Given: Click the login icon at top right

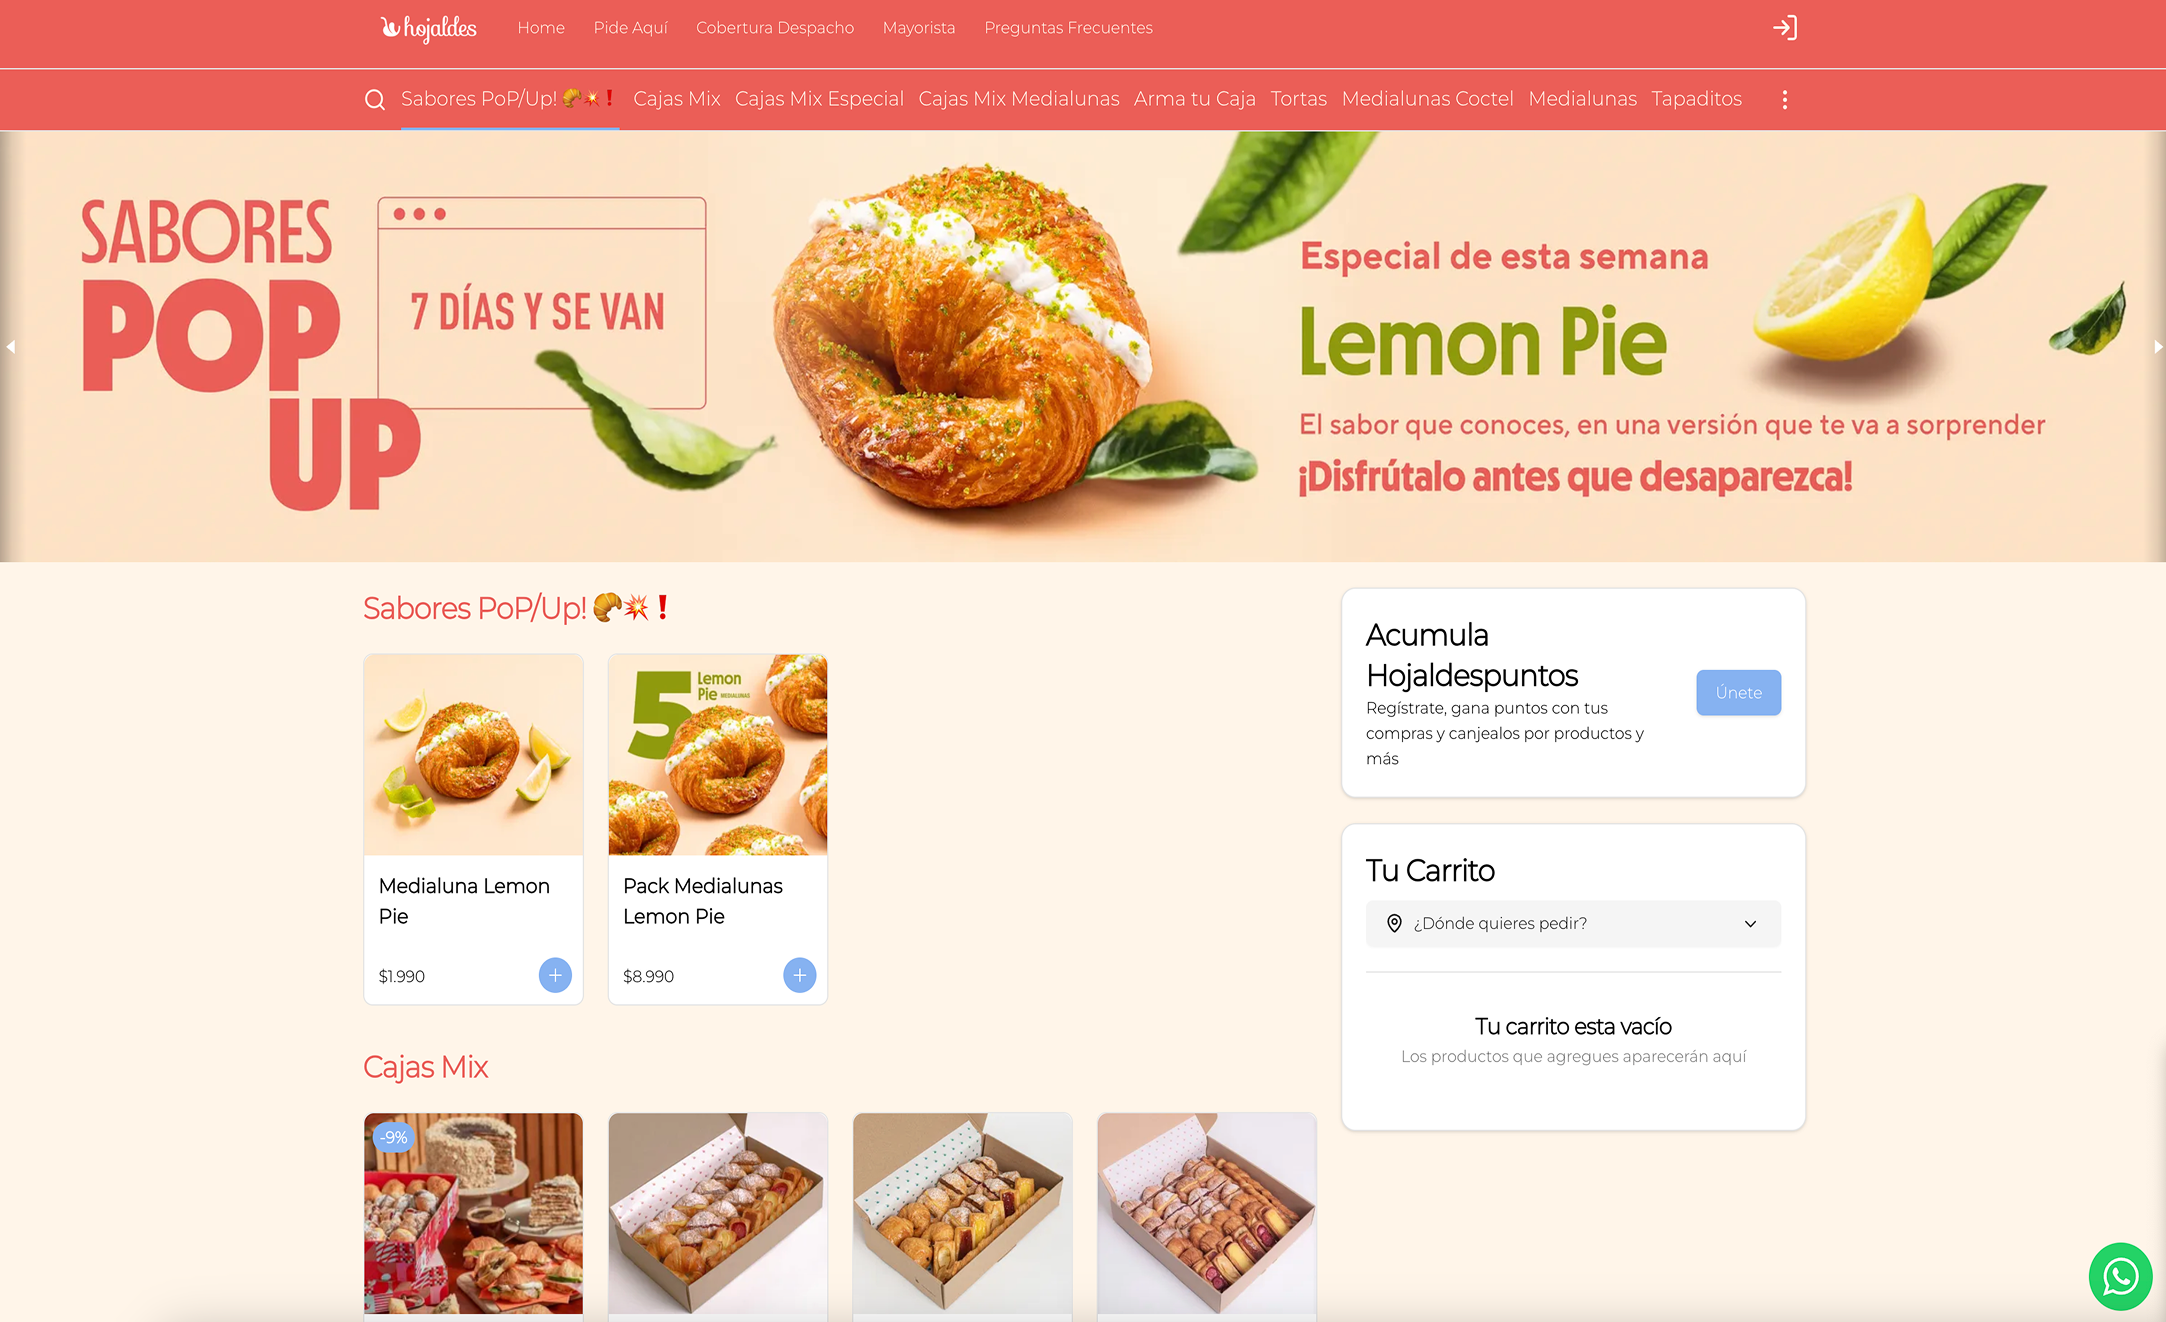Looking at the screenshot, I should tap(1786, 27).
